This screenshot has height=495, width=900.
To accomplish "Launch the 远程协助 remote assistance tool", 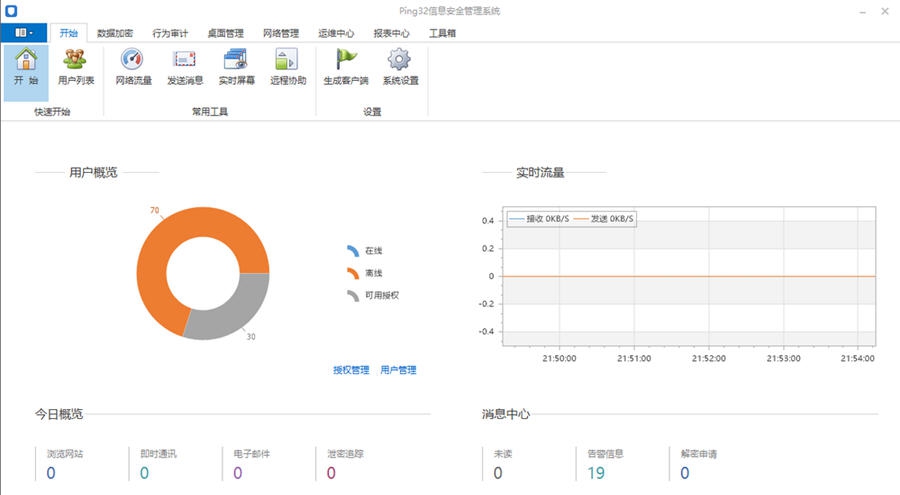I will click(288, 66).
